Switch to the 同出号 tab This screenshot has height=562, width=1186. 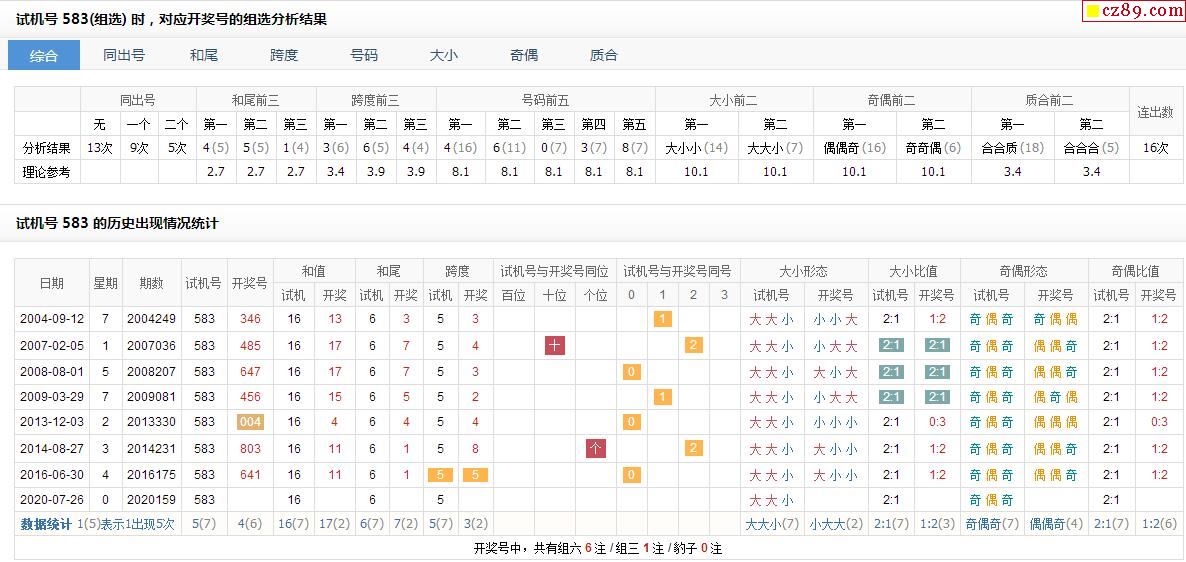124,55
